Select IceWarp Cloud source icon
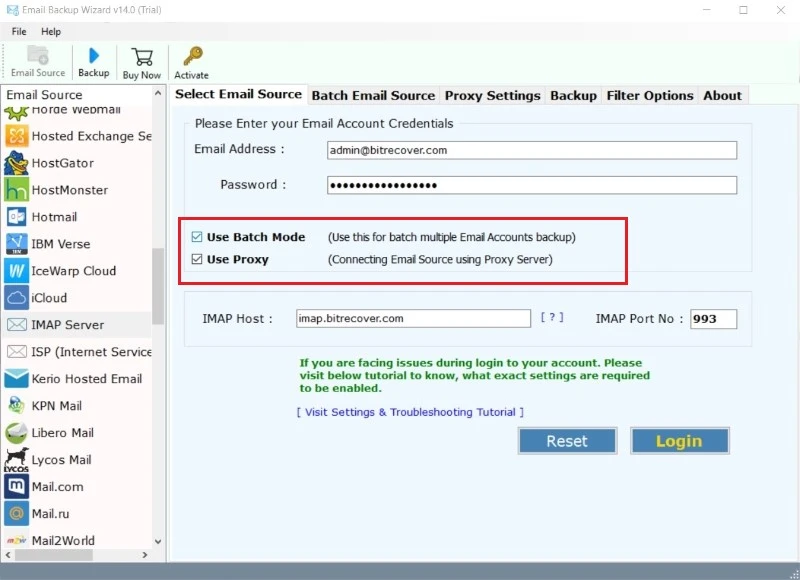 click(16, 271)
